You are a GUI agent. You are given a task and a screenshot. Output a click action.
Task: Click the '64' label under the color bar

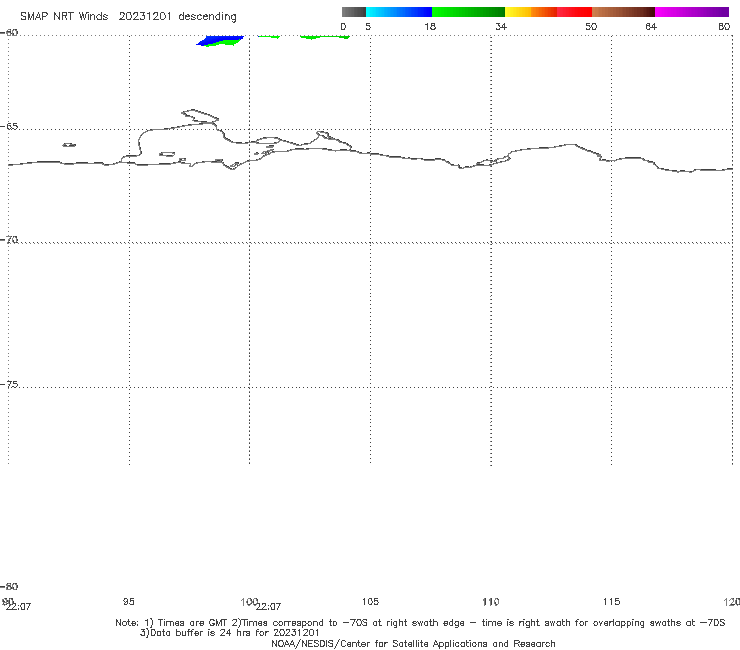click(x=651, y=26)
